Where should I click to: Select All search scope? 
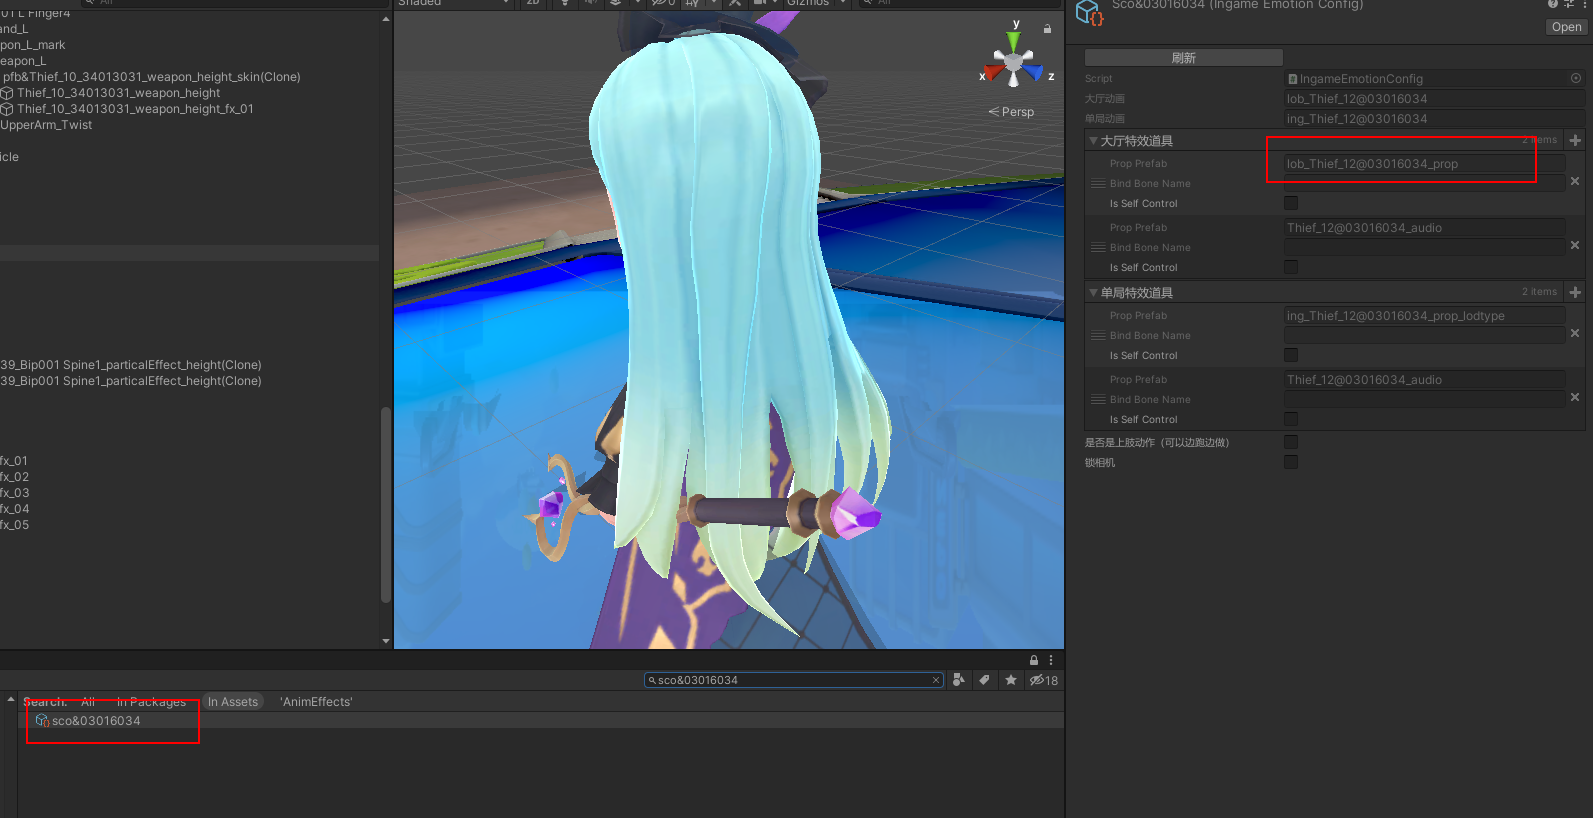point(88,702)
